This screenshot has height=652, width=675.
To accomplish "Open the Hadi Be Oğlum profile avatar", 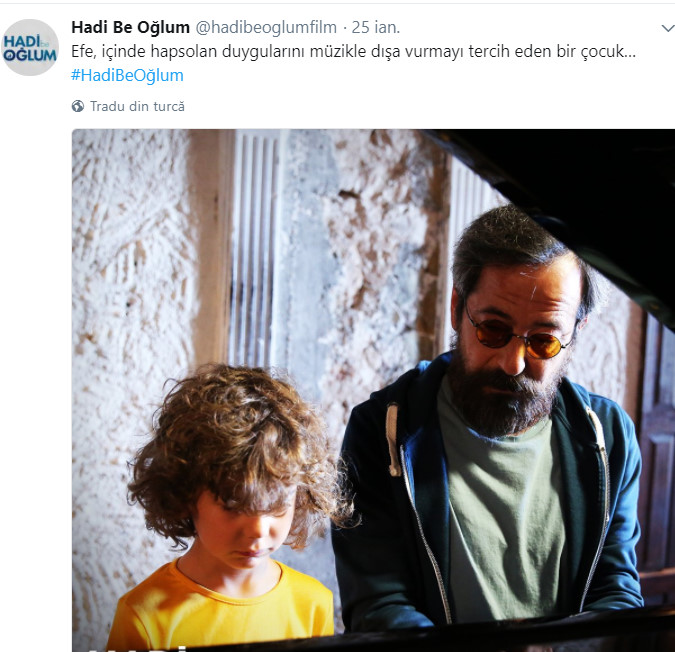I will point(30,48).
